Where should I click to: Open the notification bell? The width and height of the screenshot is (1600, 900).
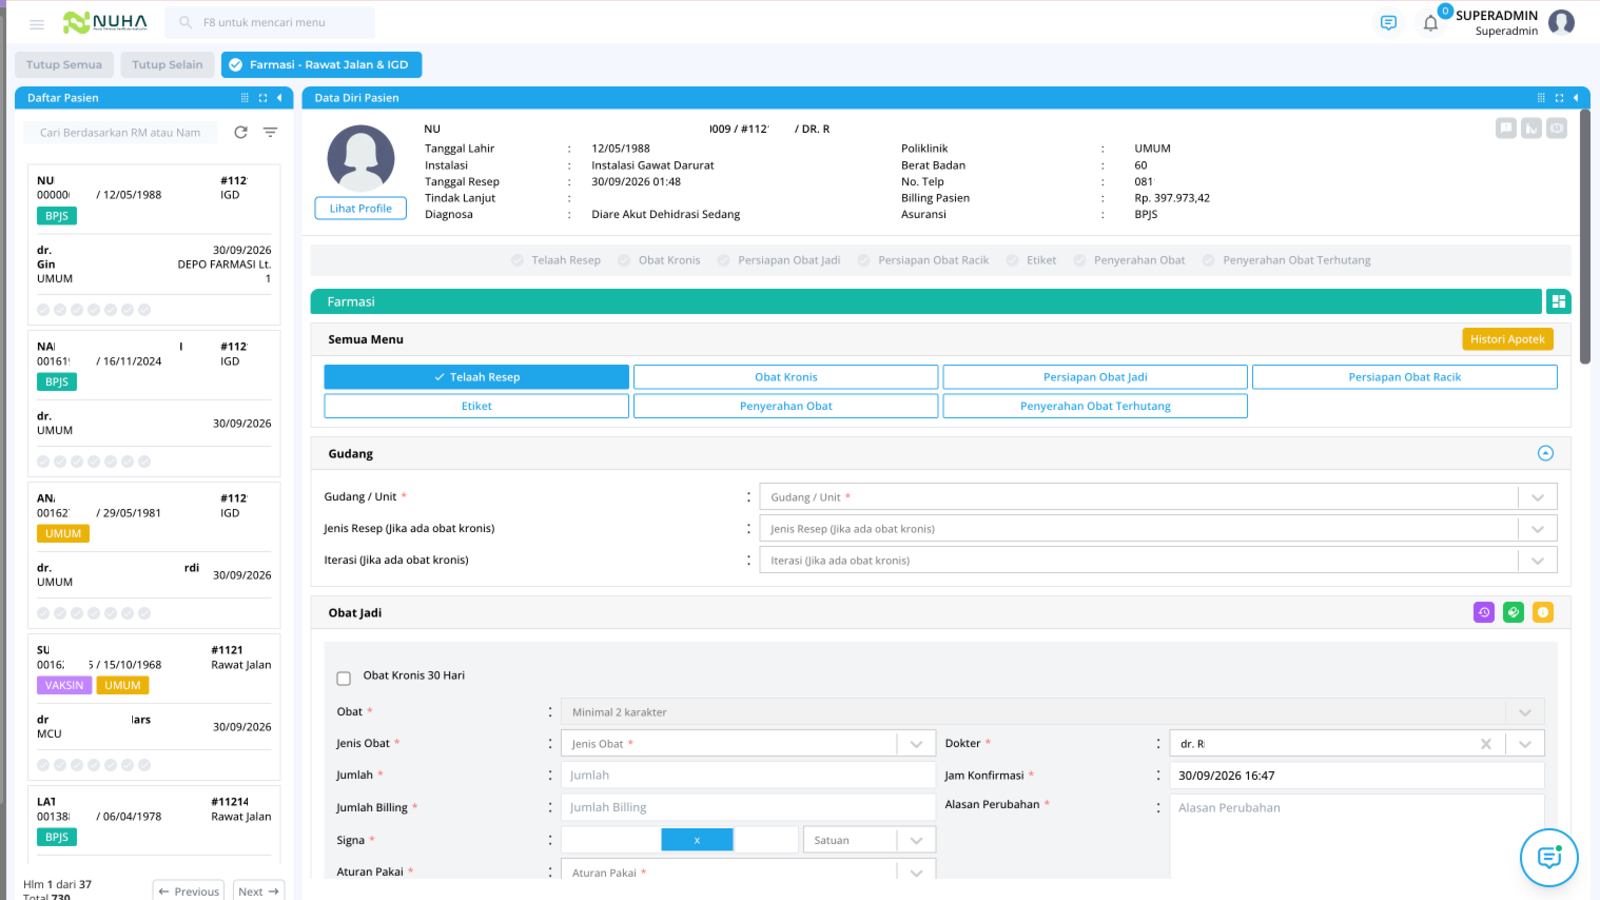1431,23
